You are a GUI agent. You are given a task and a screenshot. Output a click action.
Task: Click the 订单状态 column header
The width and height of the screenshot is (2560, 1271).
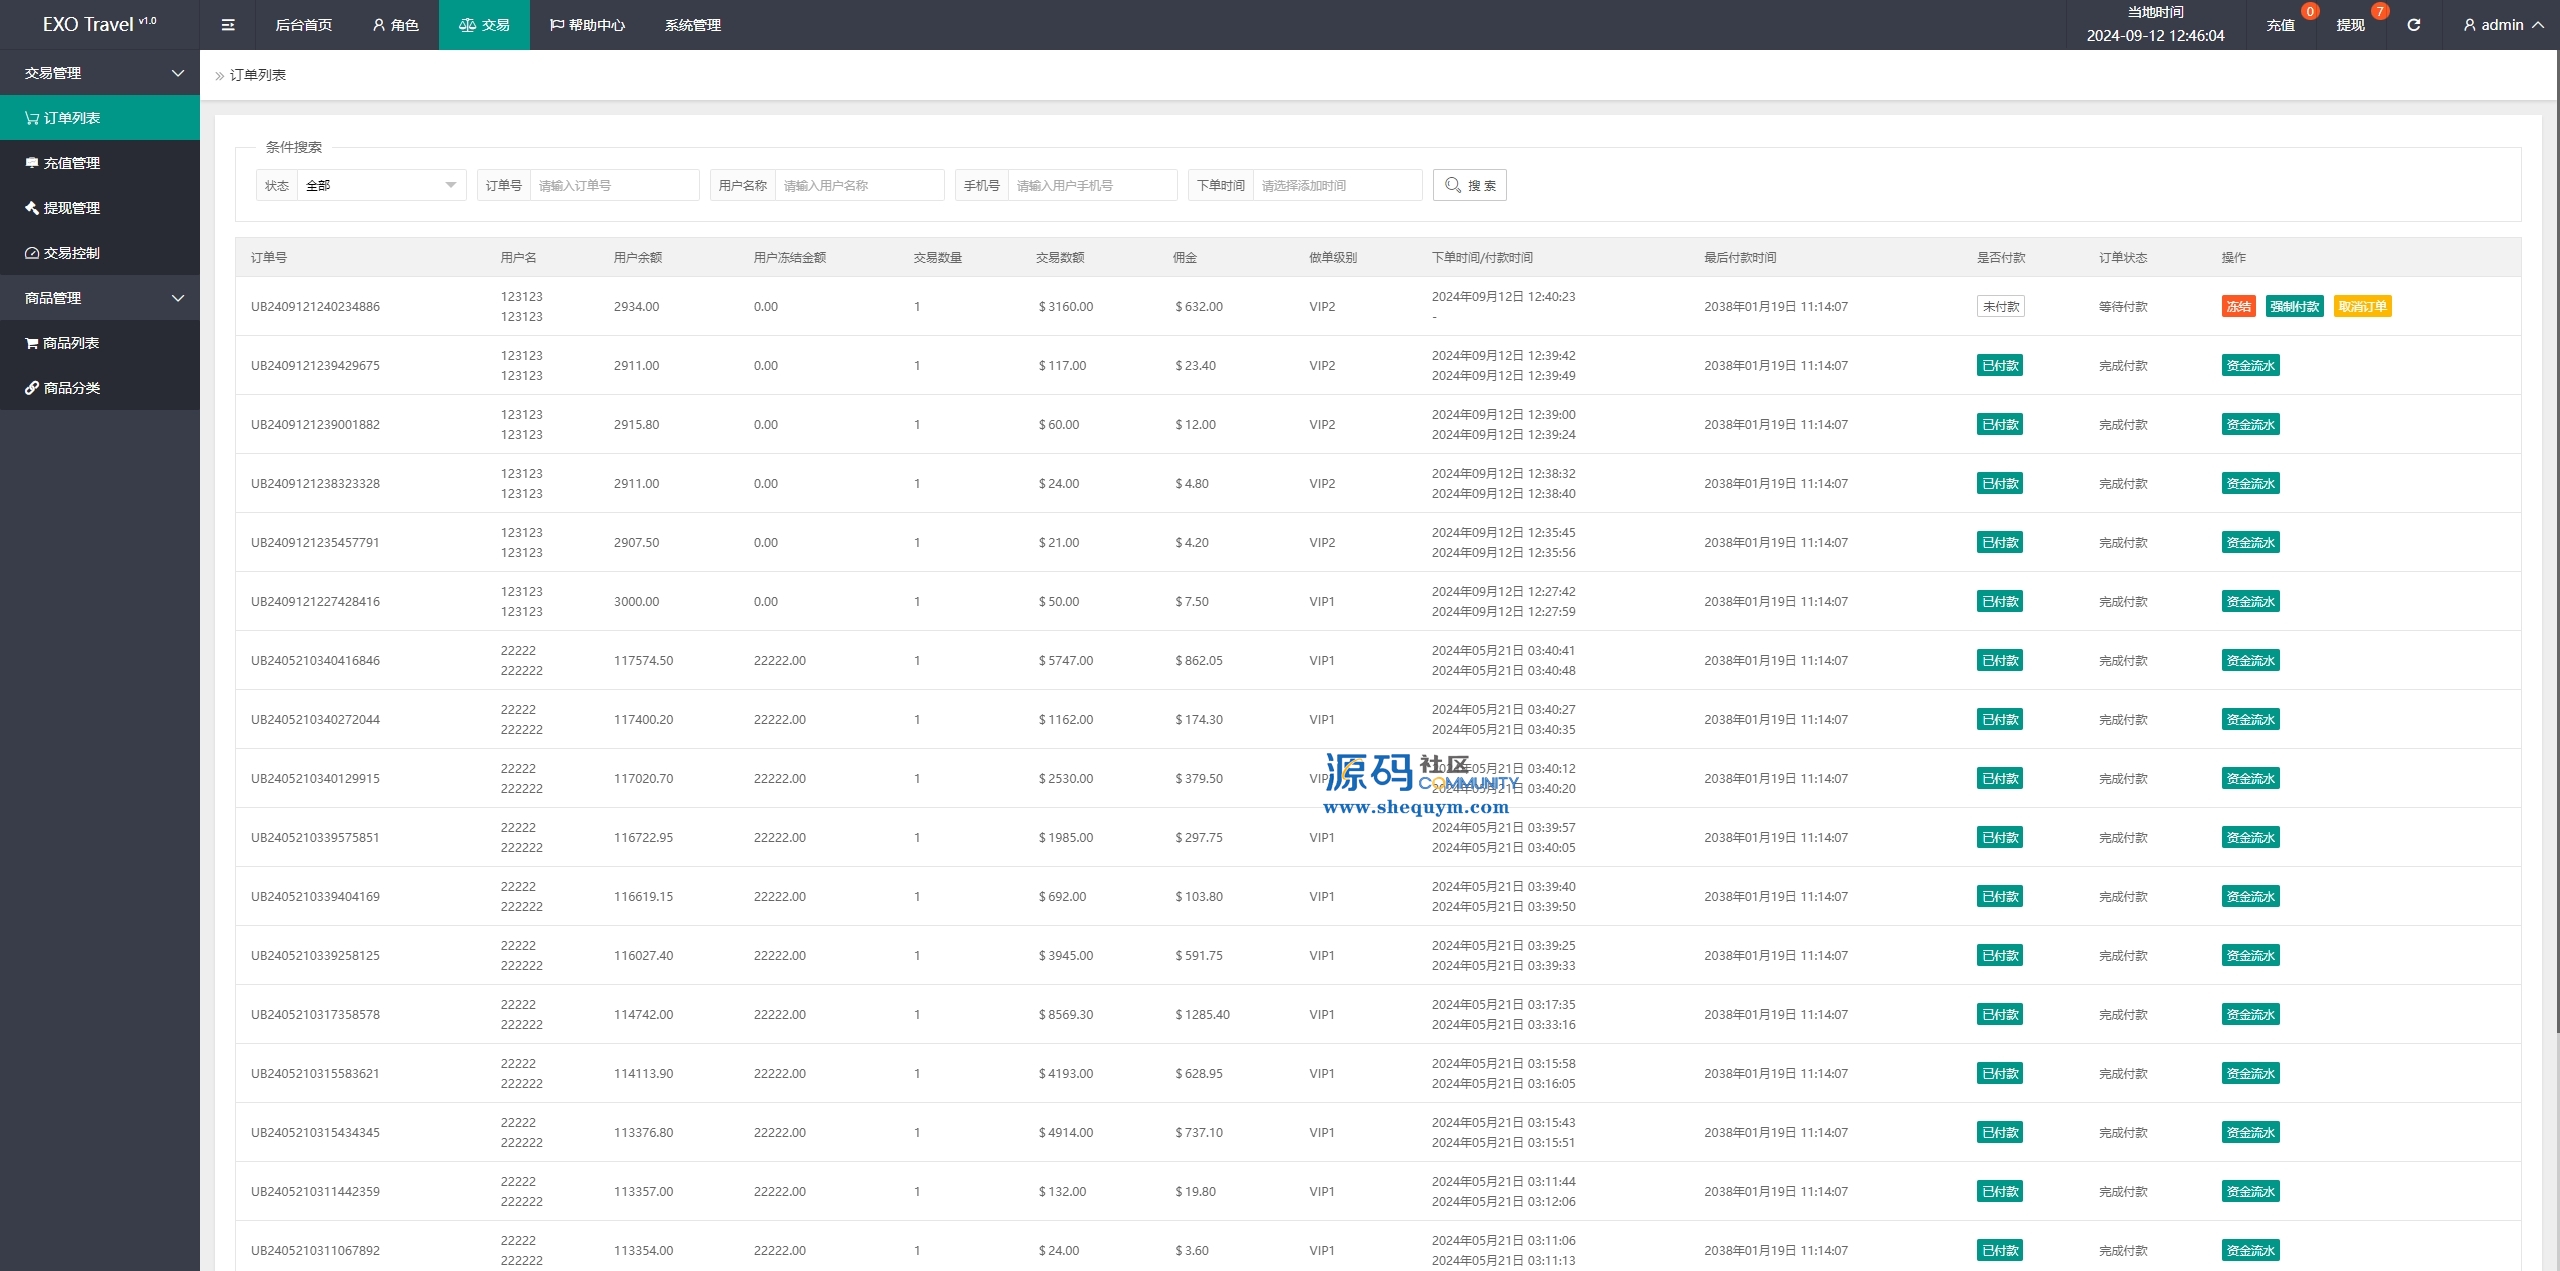(2122, 258)
